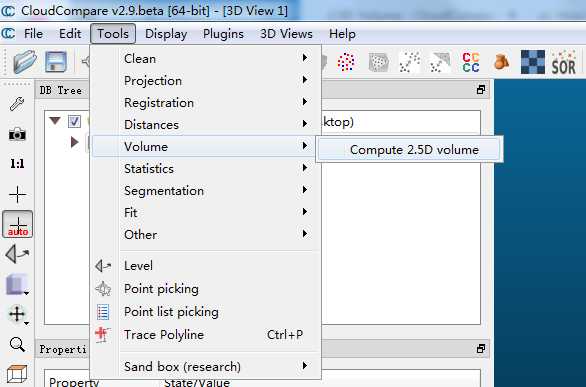Viewport: 586px width, 387px height.
Task: Click the magnifier zoom icon
Action: 17,344
